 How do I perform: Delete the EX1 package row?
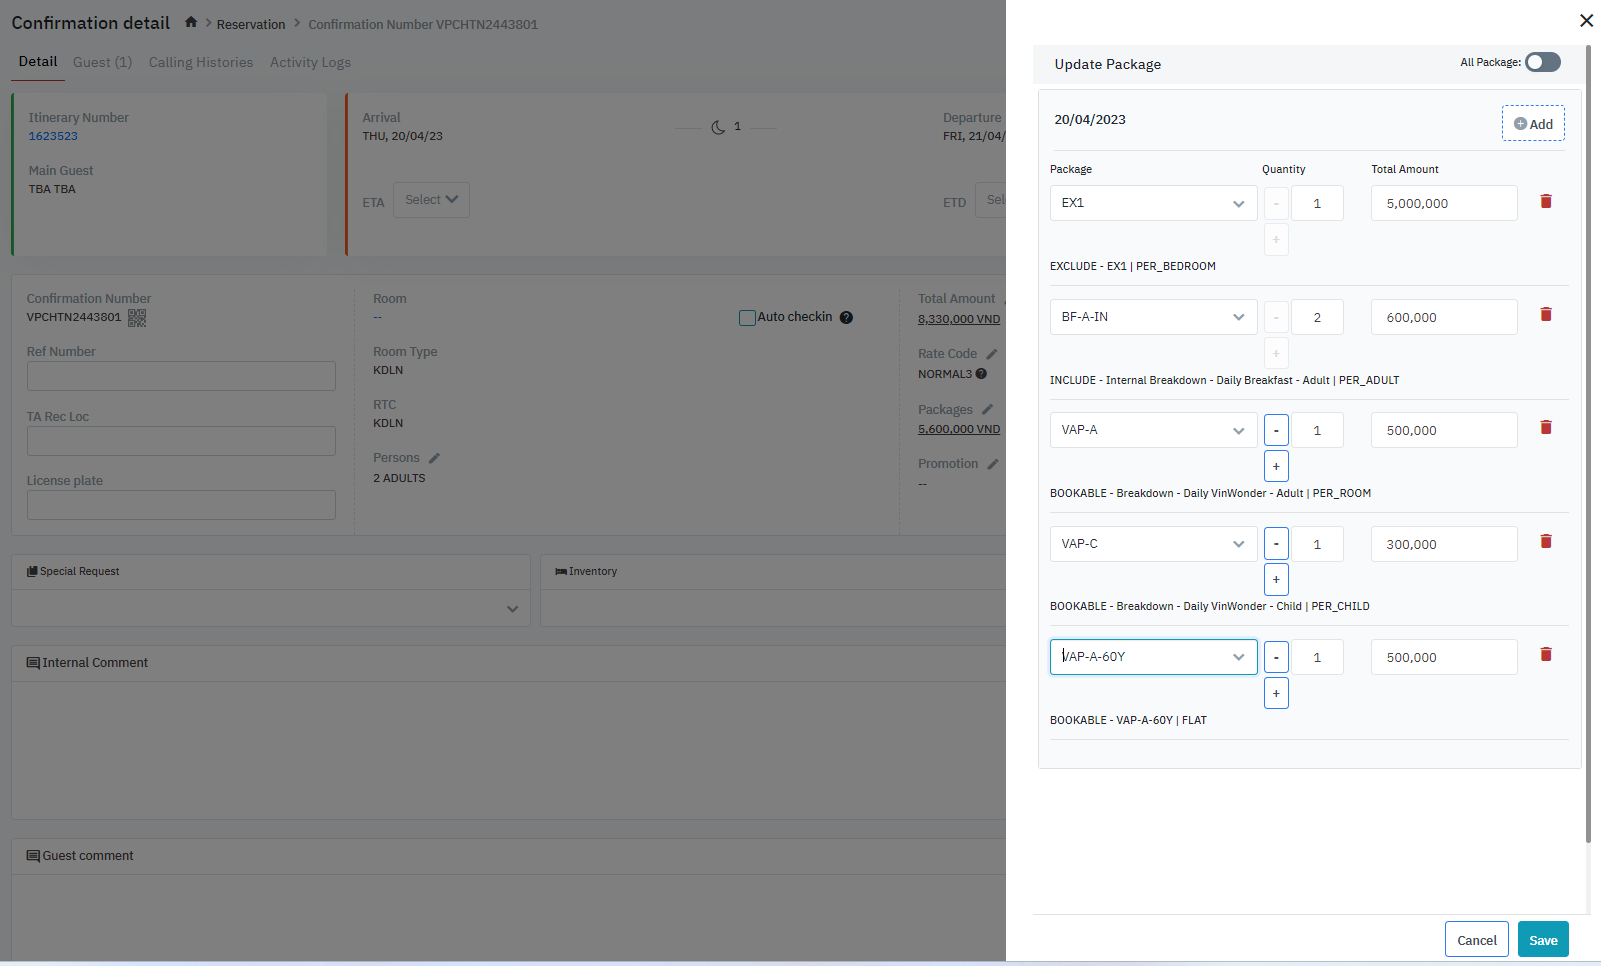click(1545, 202)
